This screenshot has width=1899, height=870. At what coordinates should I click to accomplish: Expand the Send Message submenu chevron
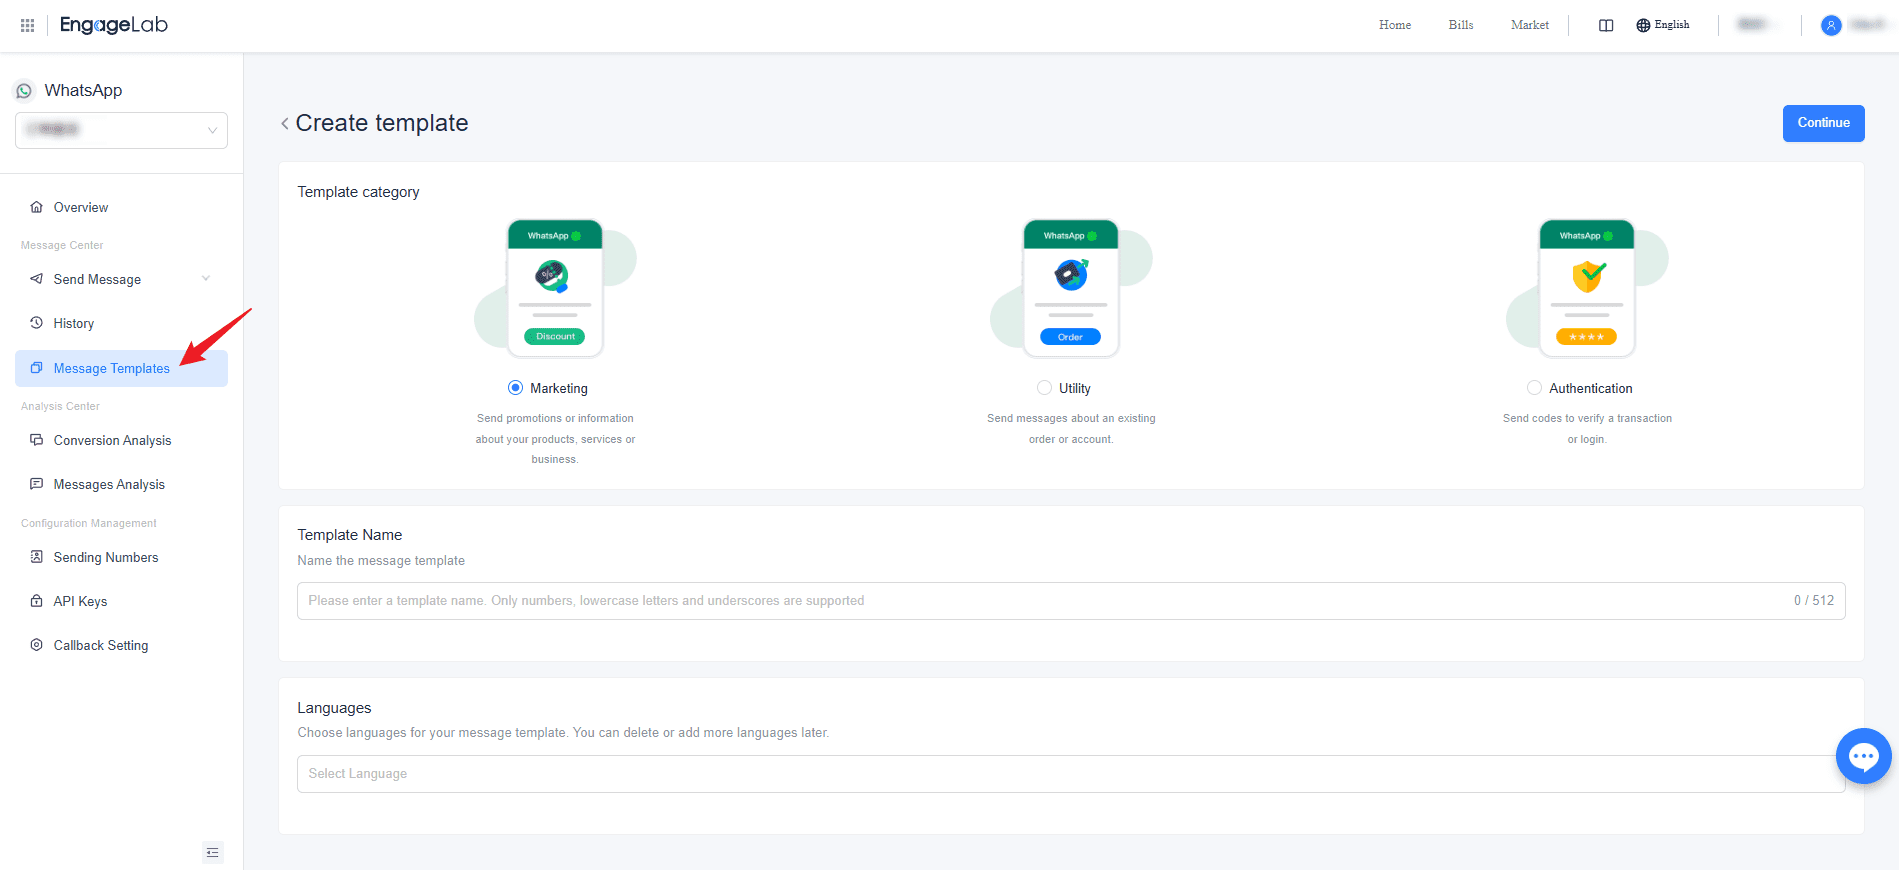click(206, 279)
